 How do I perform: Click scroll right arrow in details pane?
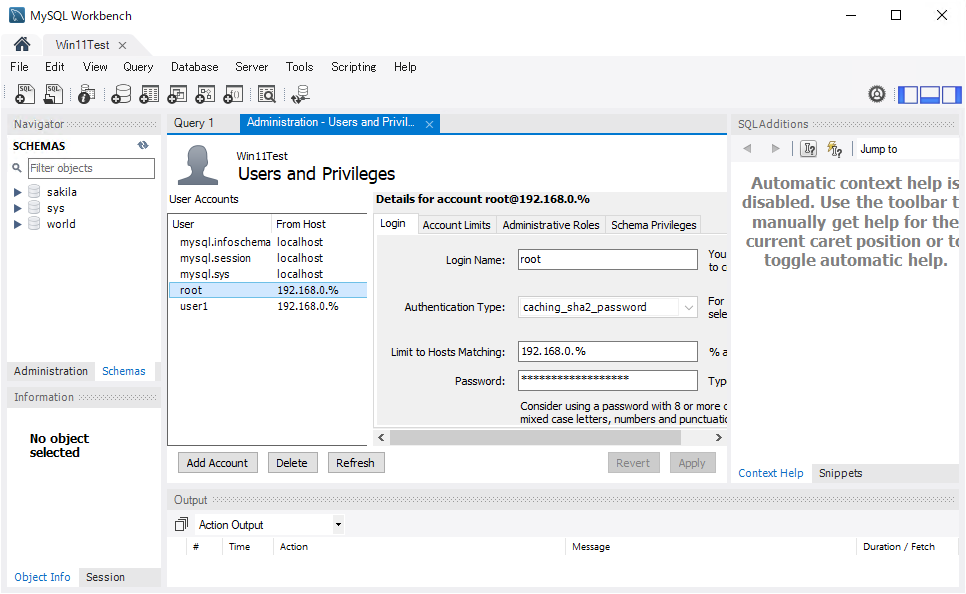718,437
